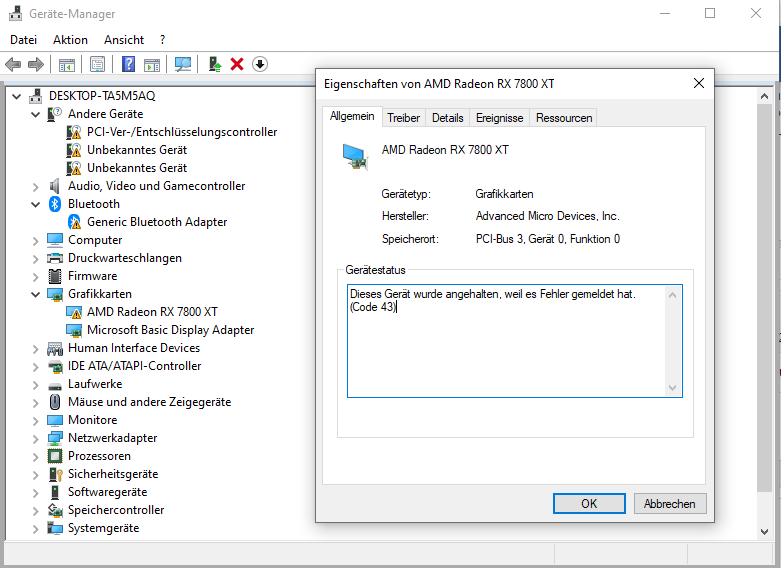Viewport: 781px width, 568px height.
Task: Expand the Systemgeräte category
Action: (x=35, y=529)
